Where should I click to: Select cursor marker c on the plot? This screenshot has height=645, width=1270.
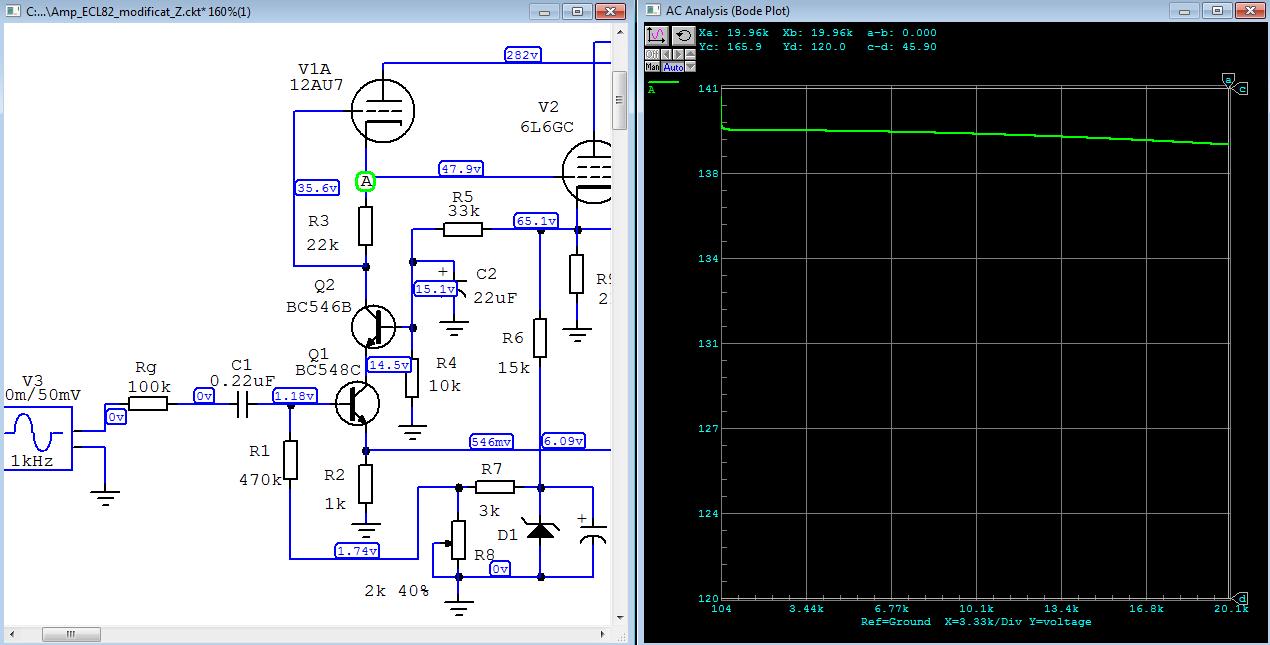tap(1242, 89)
